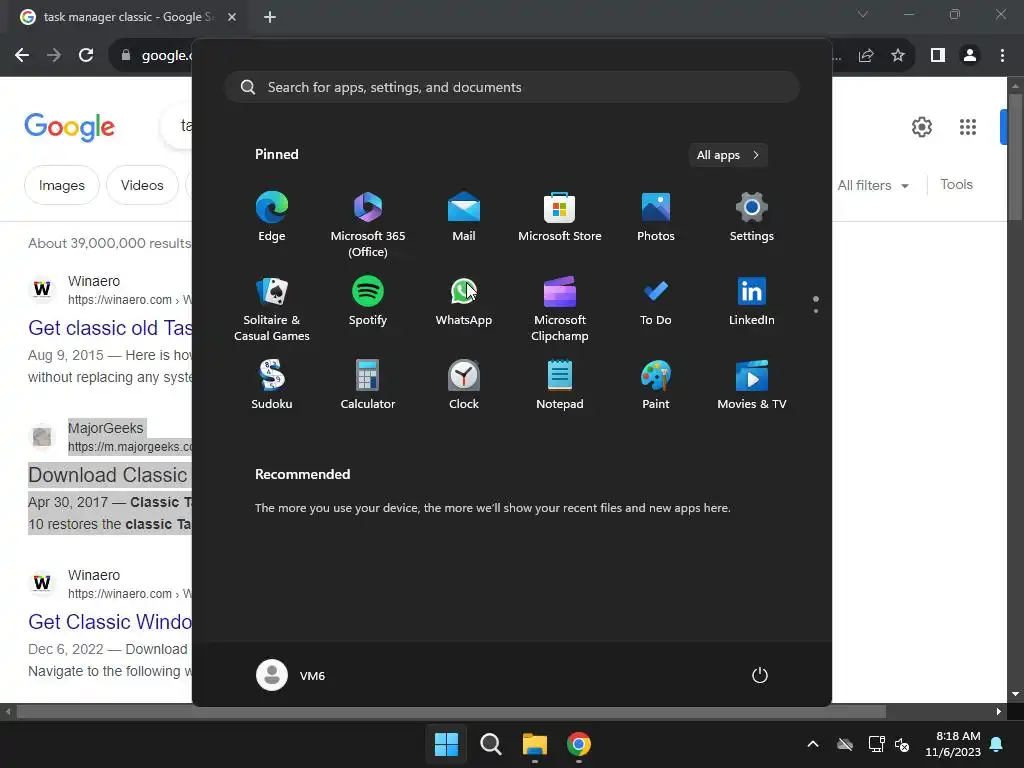Expand the All filters dropdown

tap(872, 185)
